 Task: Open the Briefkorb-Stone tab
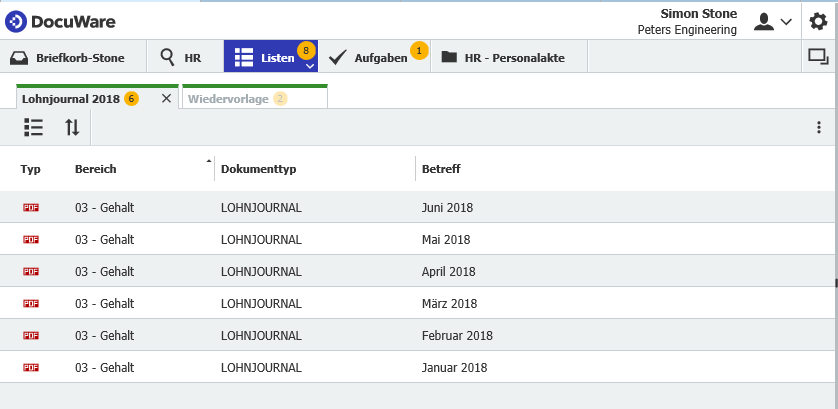(68, 58)
